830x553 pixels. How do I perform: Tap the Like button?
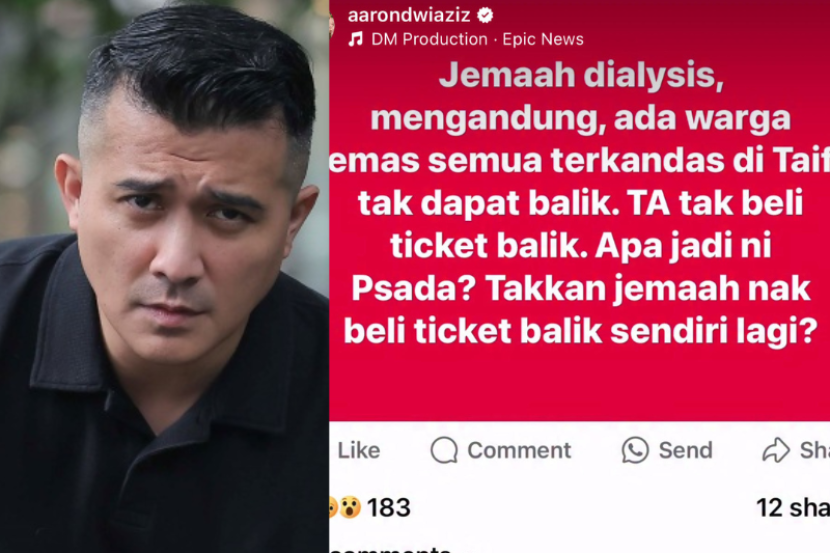coord(359,450)
